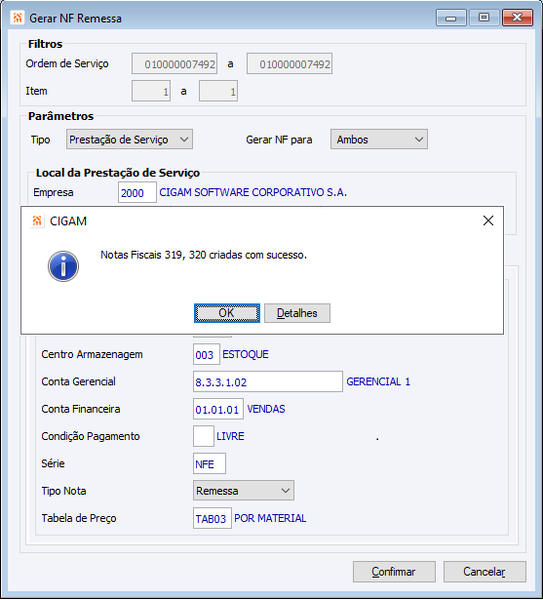Click the Série field with NFE
This screenshot has height=600, width=543.
pos(209,464)
